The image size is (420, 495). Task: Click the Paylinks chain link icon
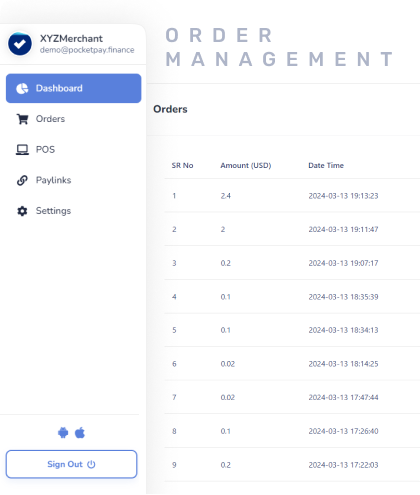[22, 180]
